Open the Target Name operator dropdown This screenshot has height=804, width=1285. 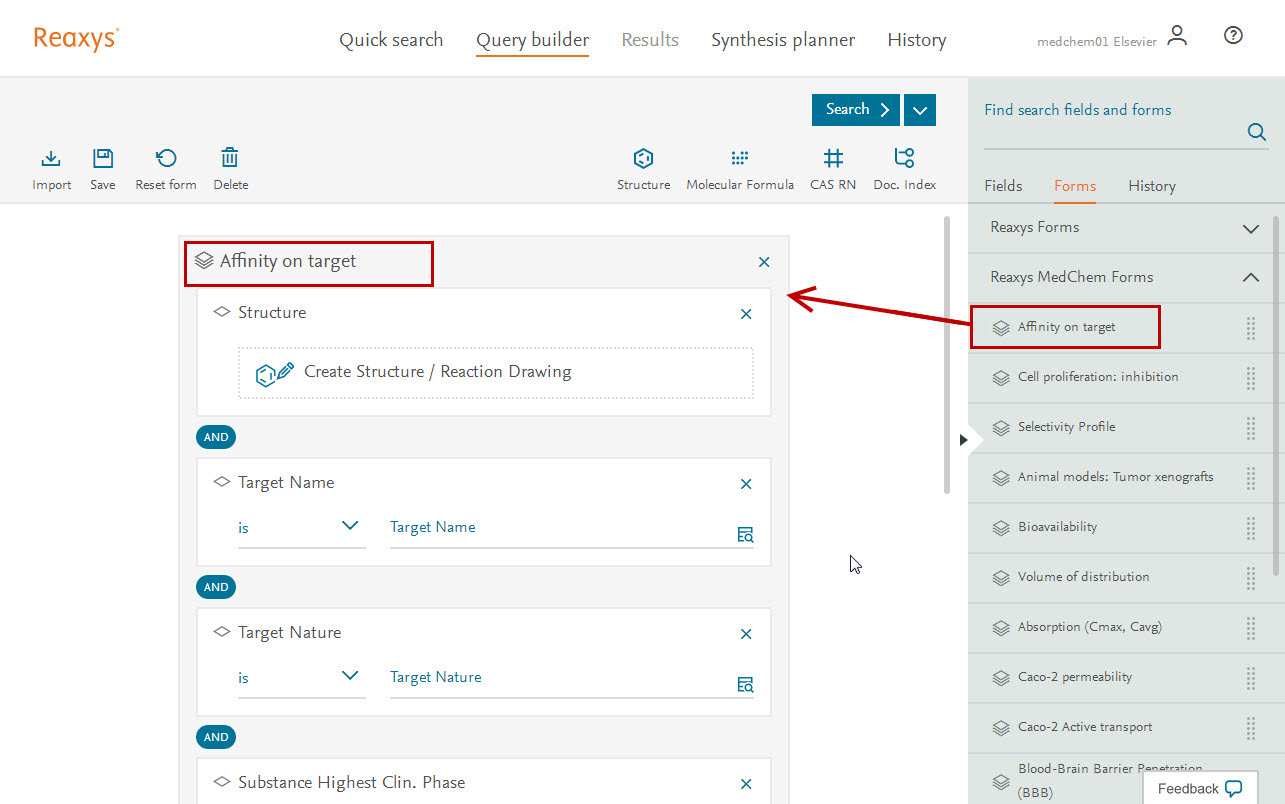(350, 526)
